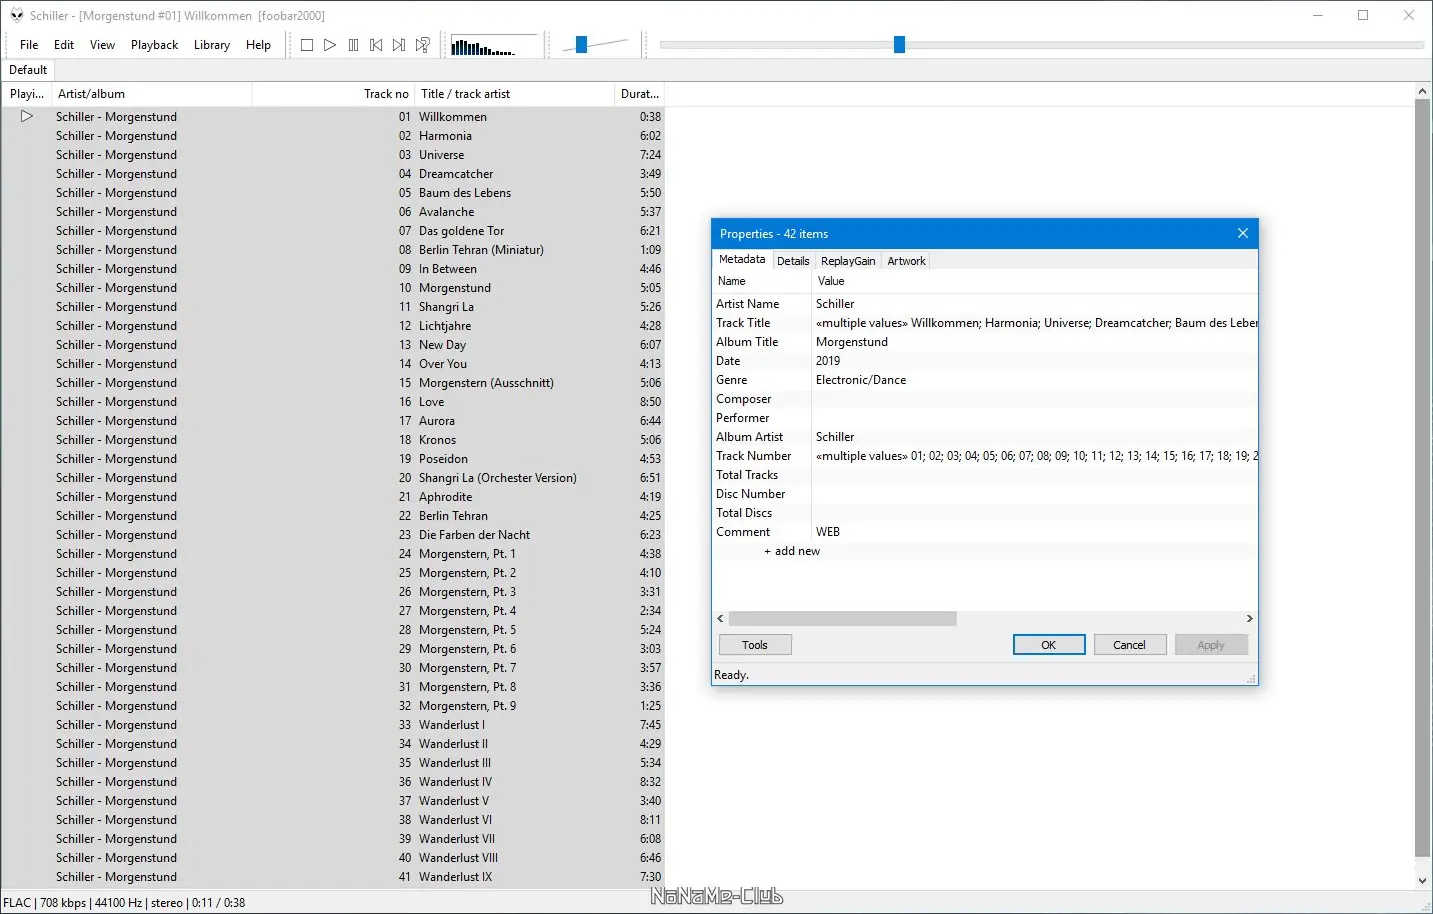Select the Default playlist tab
Screen dimensions: 1433x914
pyautogui.click(x=28, y=70)
